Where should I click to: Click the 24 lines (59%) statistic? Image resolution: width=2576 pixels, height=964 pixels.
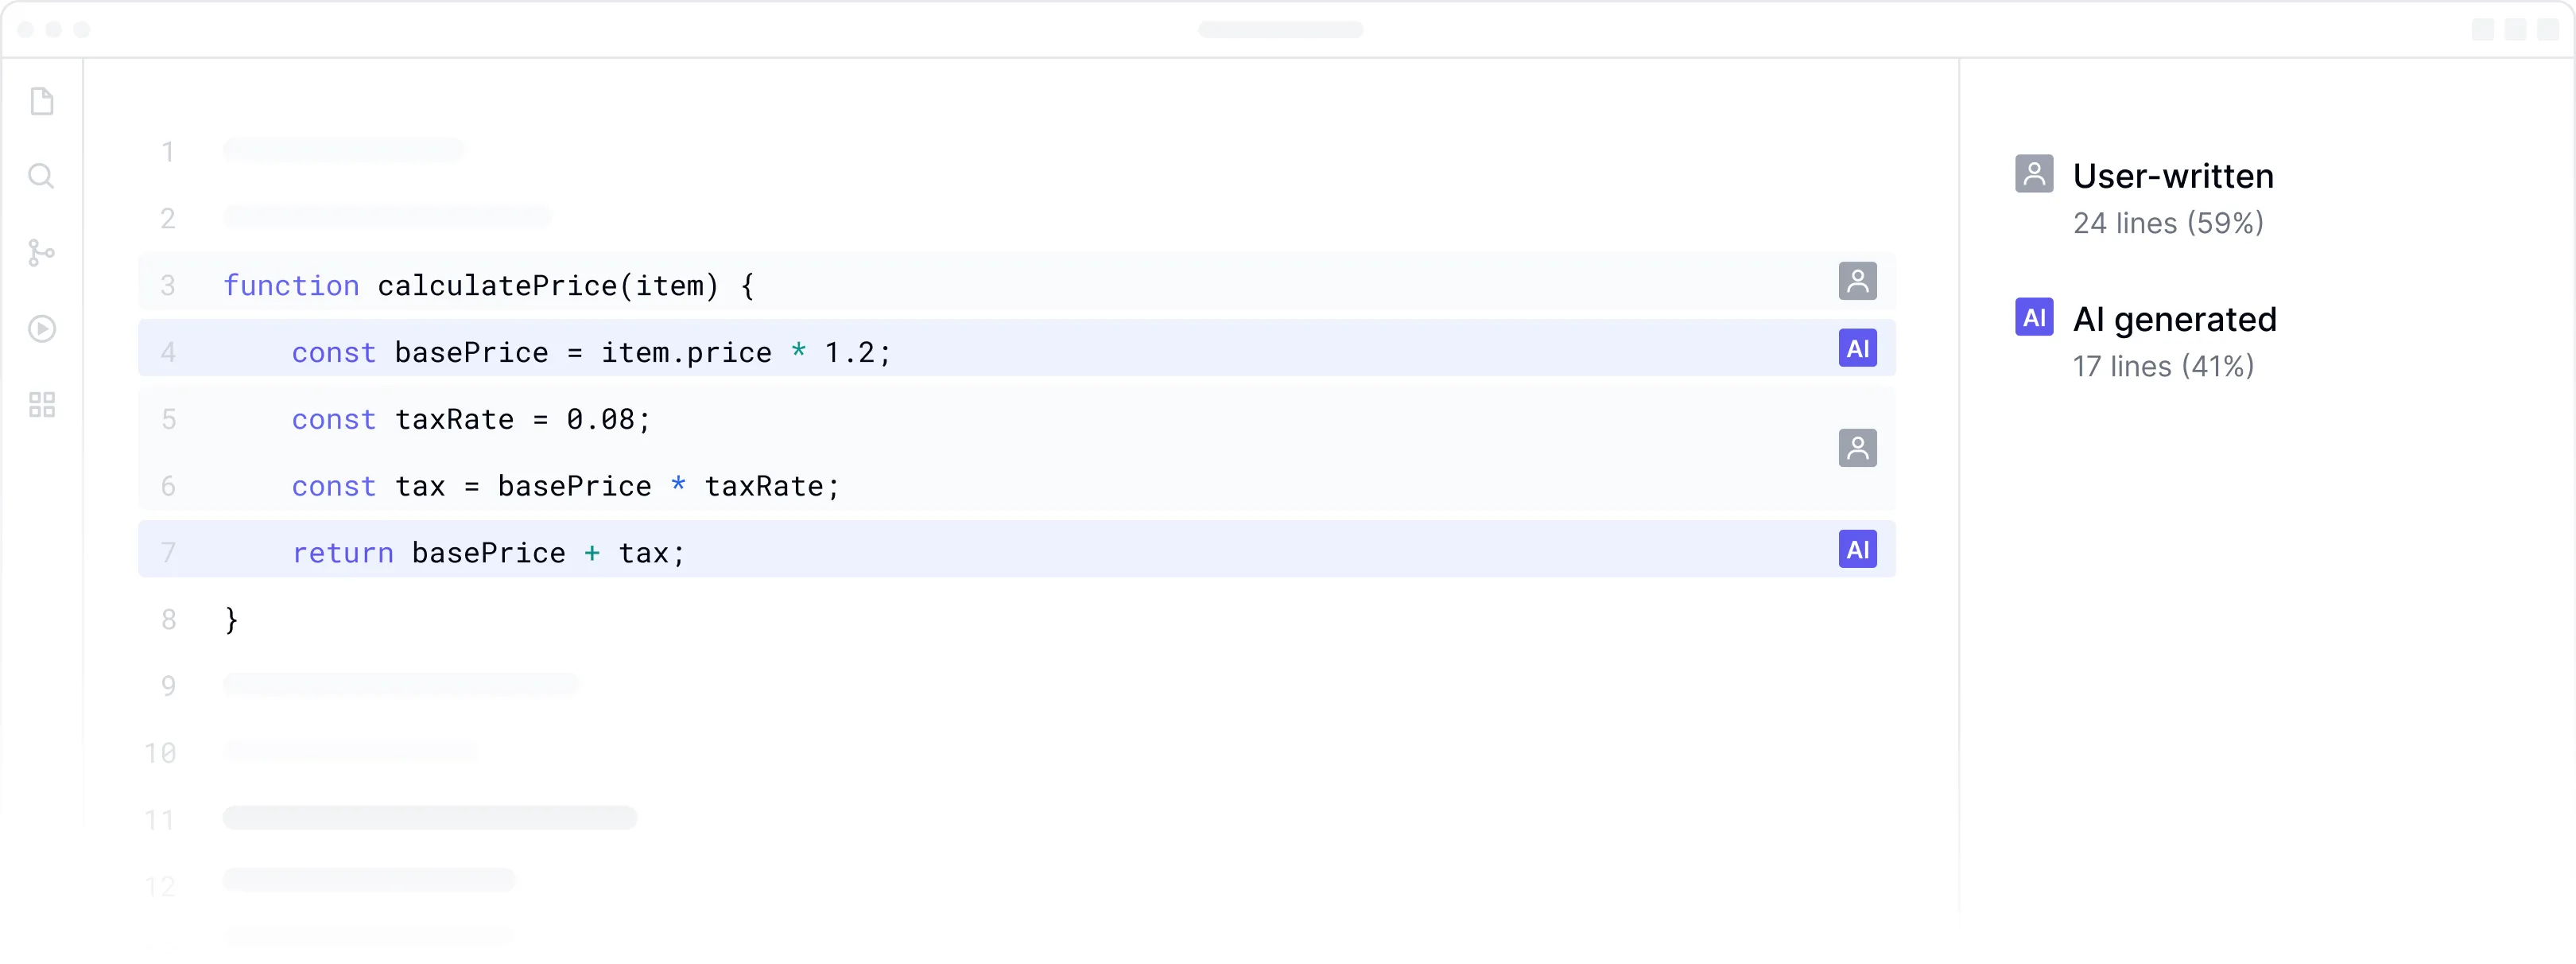(2168, 223)
